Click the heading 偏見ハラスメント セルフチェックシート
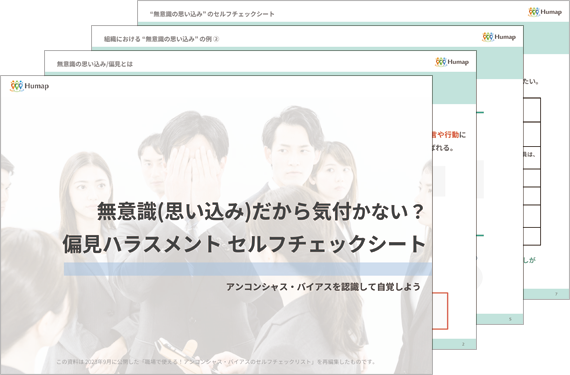The height and width of the screenshot is (375, 570). coord(244,244)
